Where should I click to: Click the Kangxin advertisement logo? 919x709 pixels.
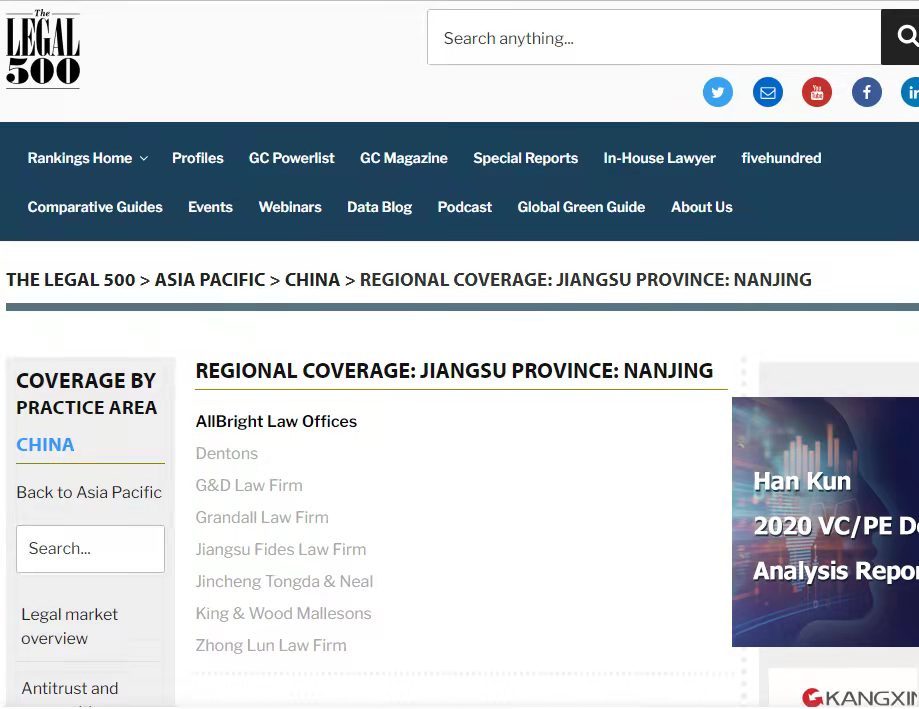(x=859, y=697)
